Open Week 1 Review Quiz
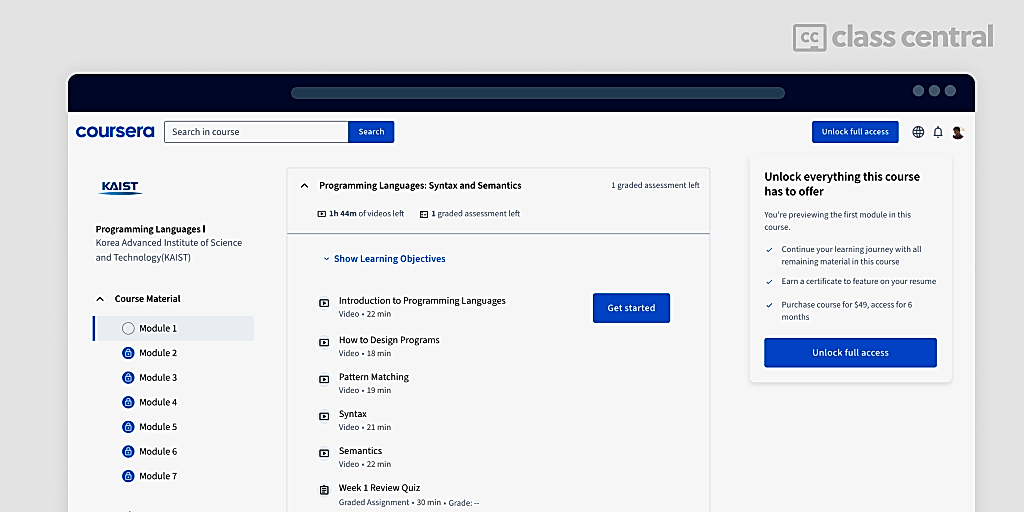 point(379,488)
